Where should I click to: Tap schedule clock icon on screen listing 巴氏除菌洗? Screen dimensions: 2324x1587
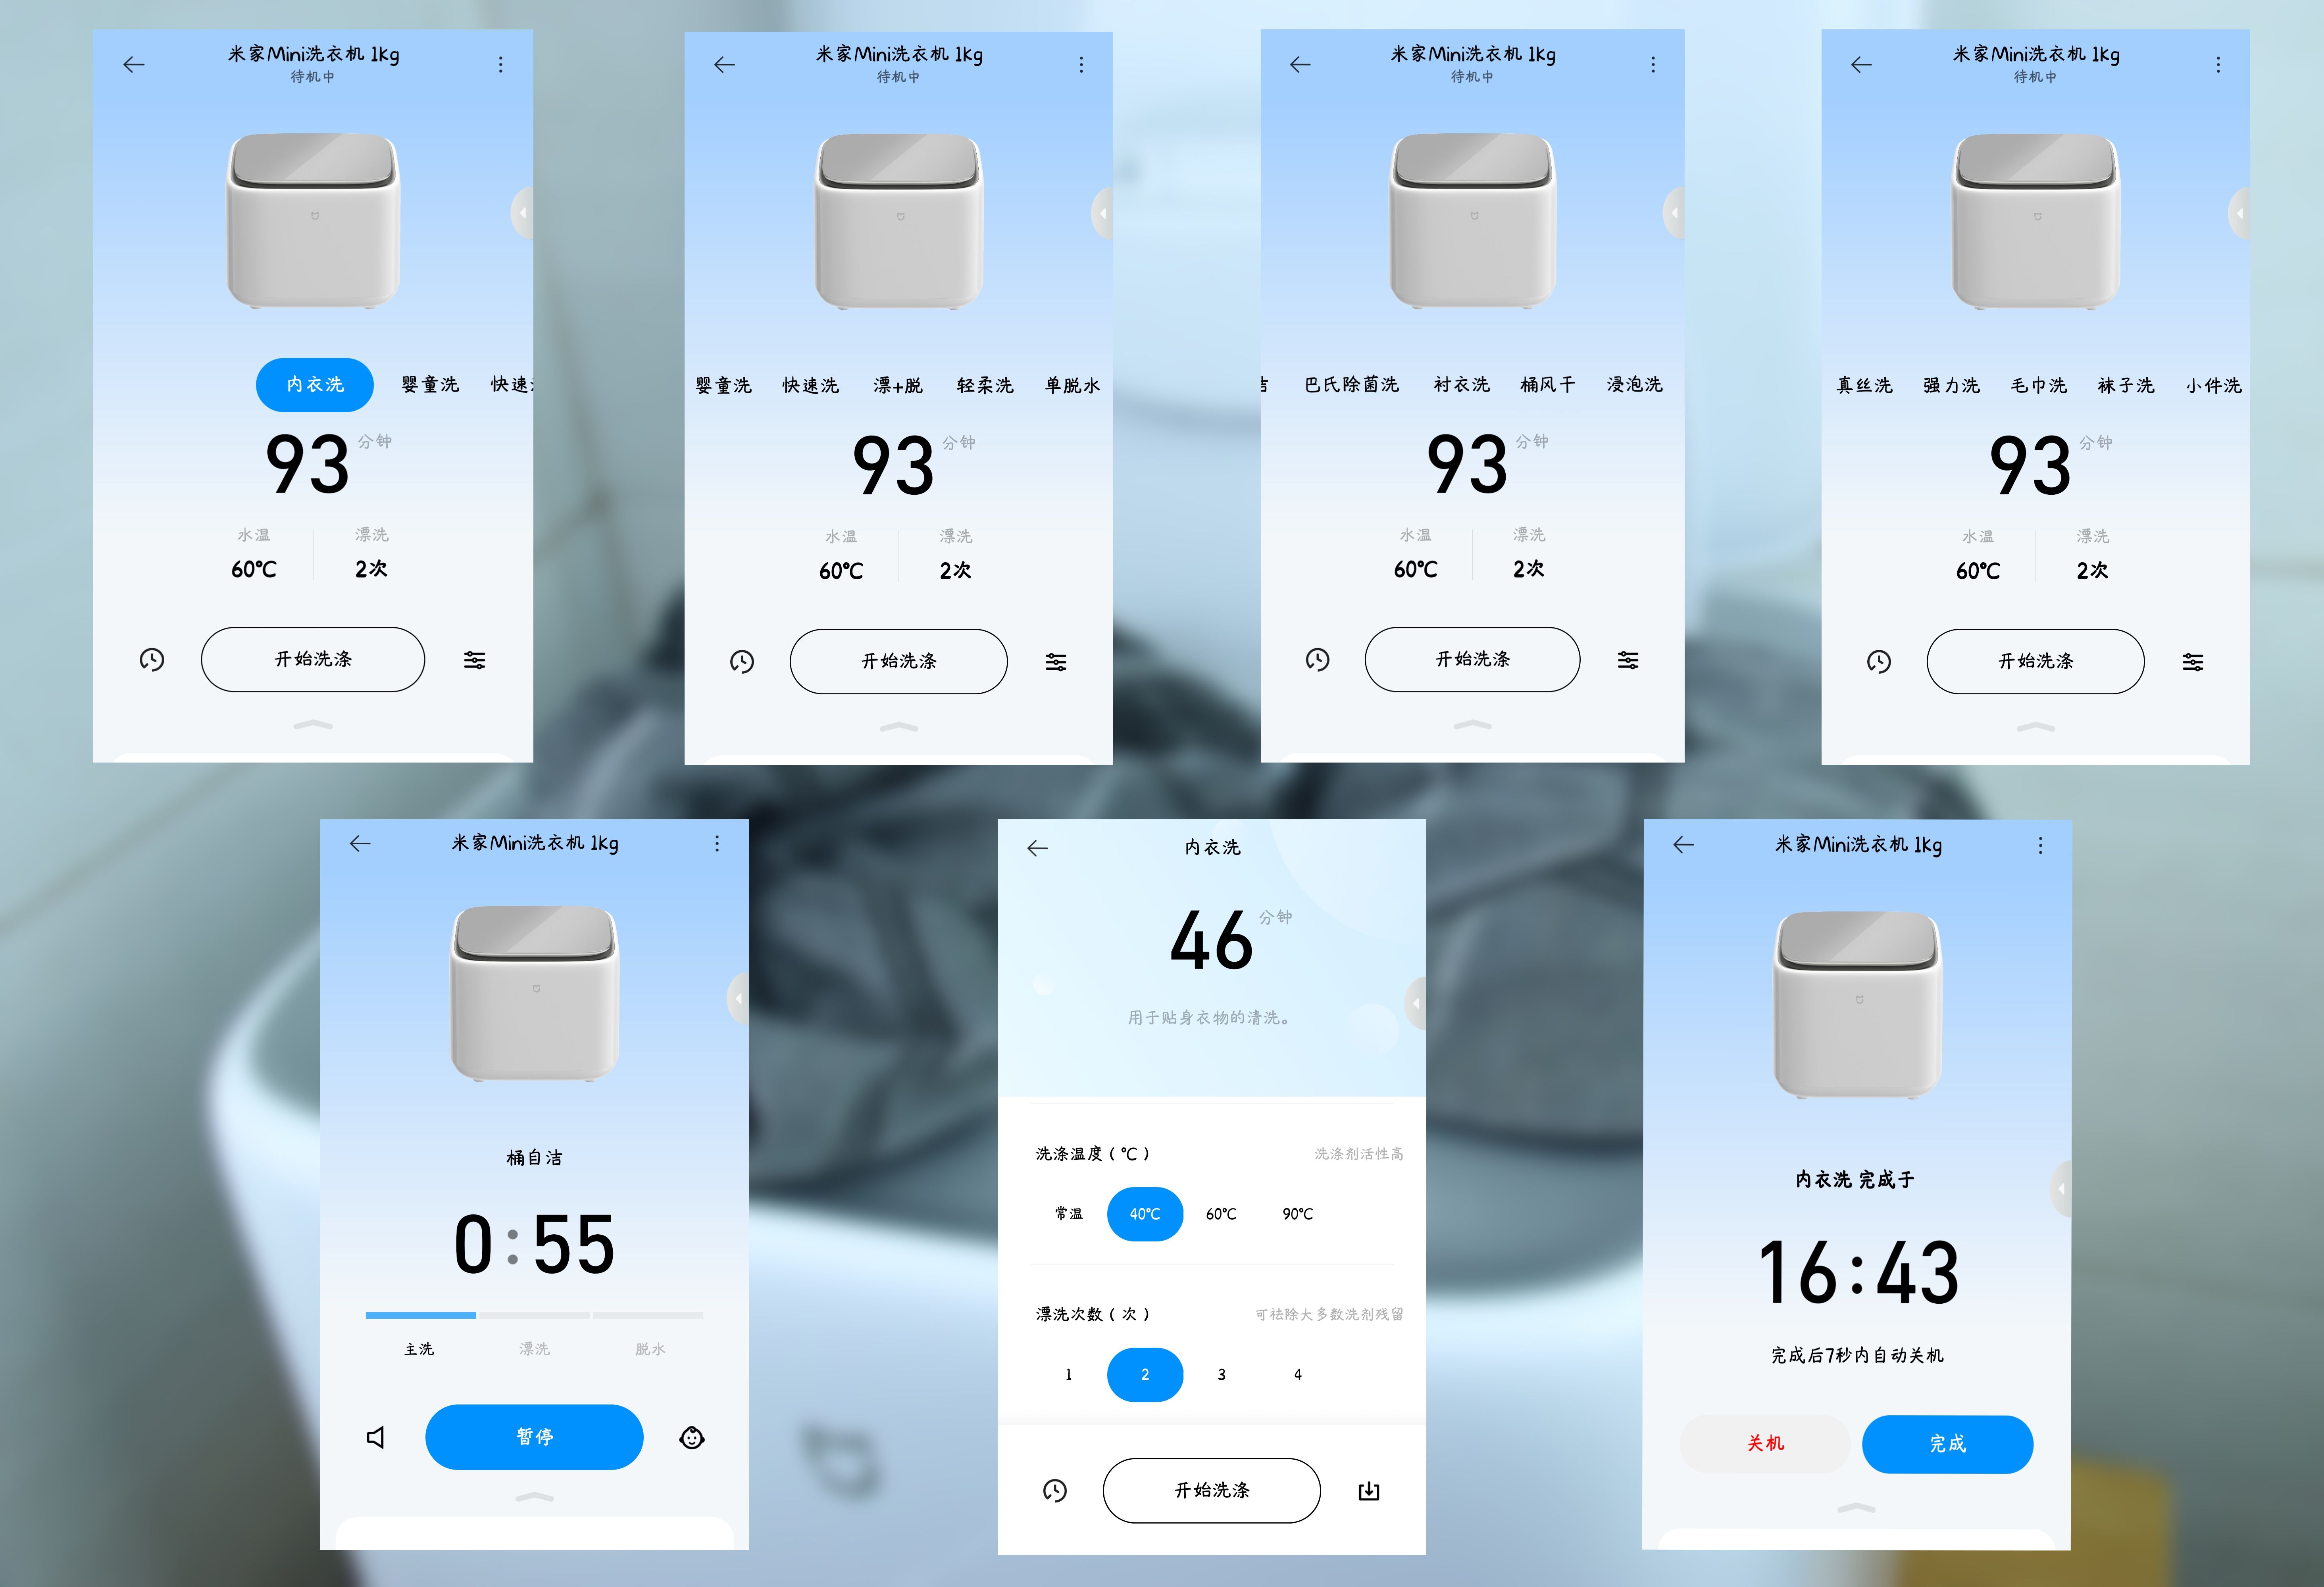click(1318, 660)
